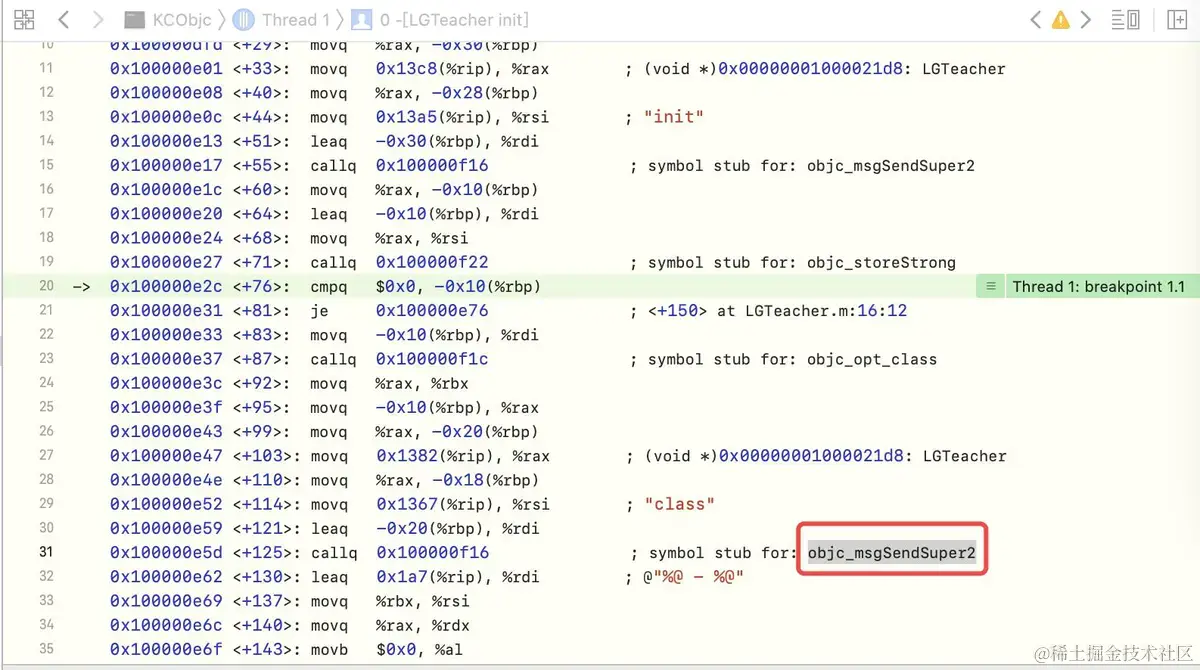Click the @"%@ - %@" format string

point(694,577)
